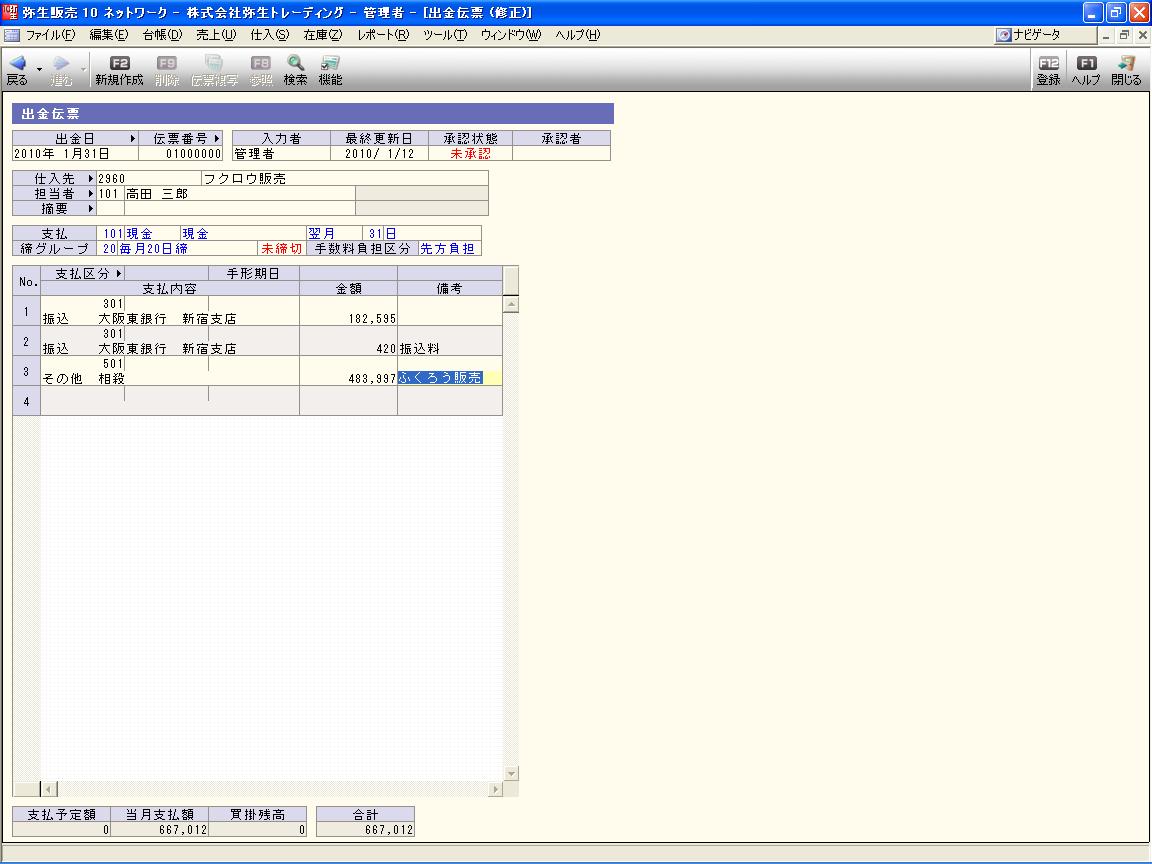Open the 在庫(Z) menu
The width and height of the screenshot is (1152, 864).
pos(323,35)
